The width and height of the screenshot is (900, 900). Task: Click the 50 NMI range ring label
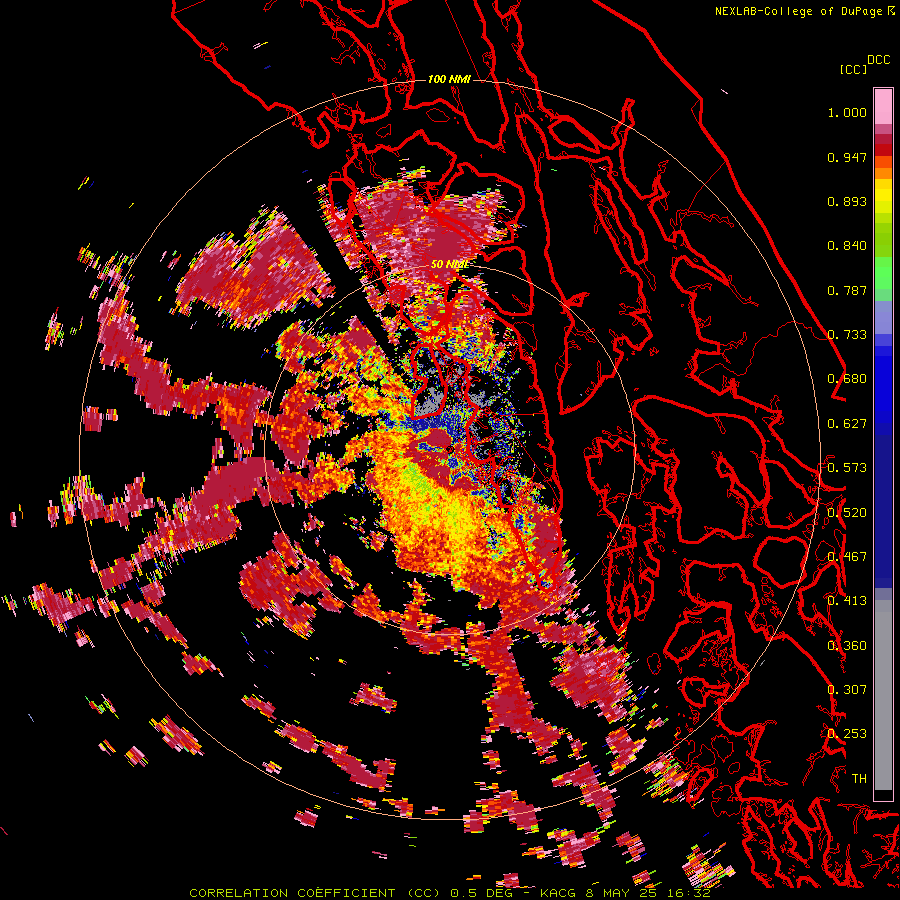point(449,265)
